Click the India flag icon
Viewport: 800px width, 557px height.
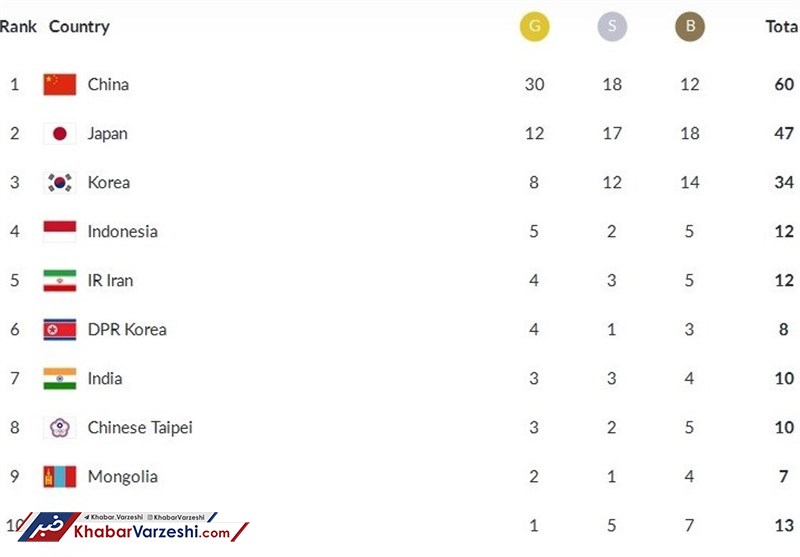point(60,378)
